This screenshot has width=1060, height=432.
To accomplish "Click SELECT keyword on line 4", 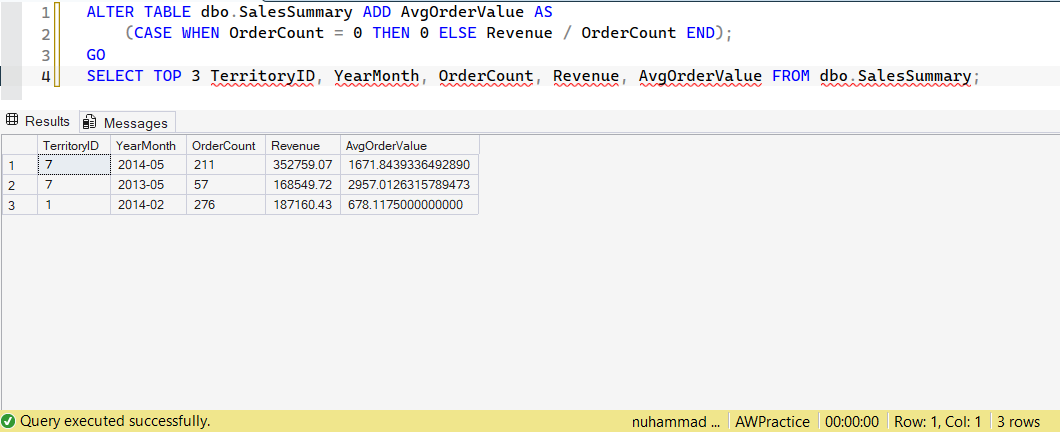I will [115, 76].
